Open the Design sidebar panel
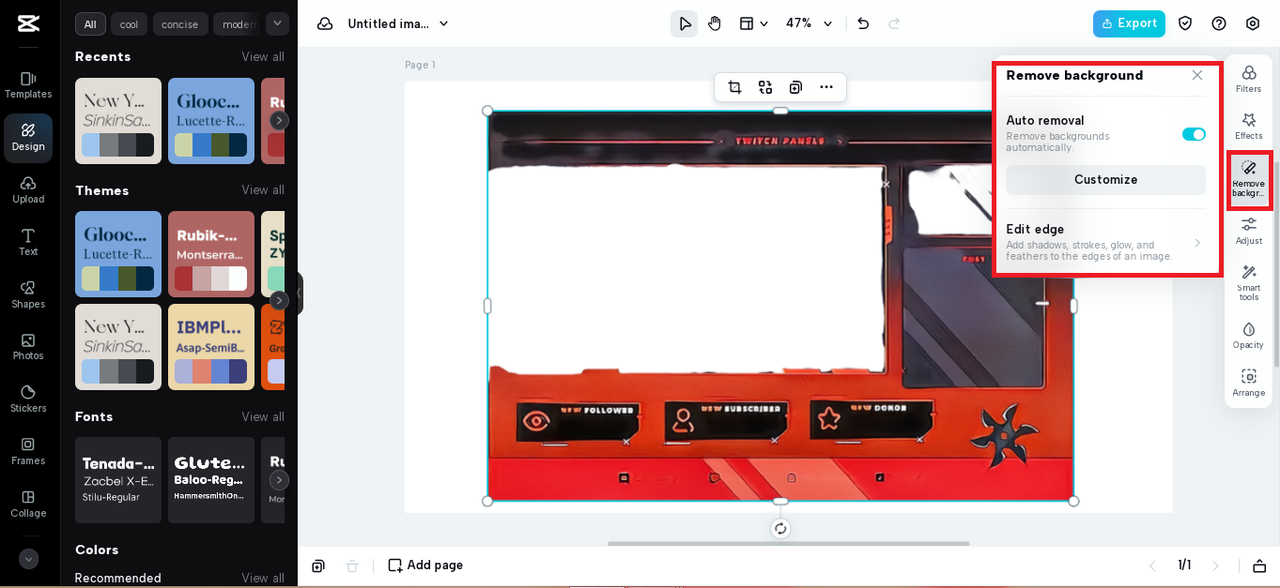1280x588 pixels. tap(28, 138)
